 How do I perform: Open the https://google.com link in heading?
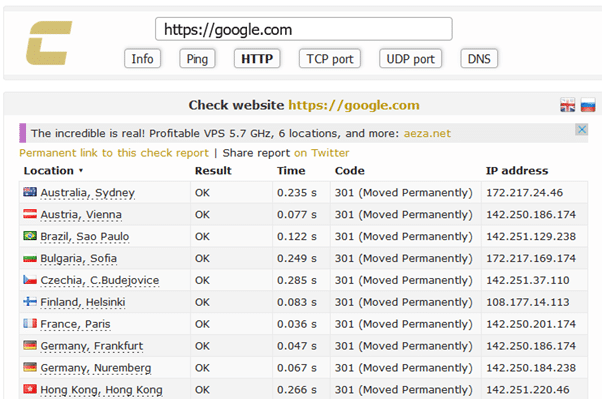354,105
